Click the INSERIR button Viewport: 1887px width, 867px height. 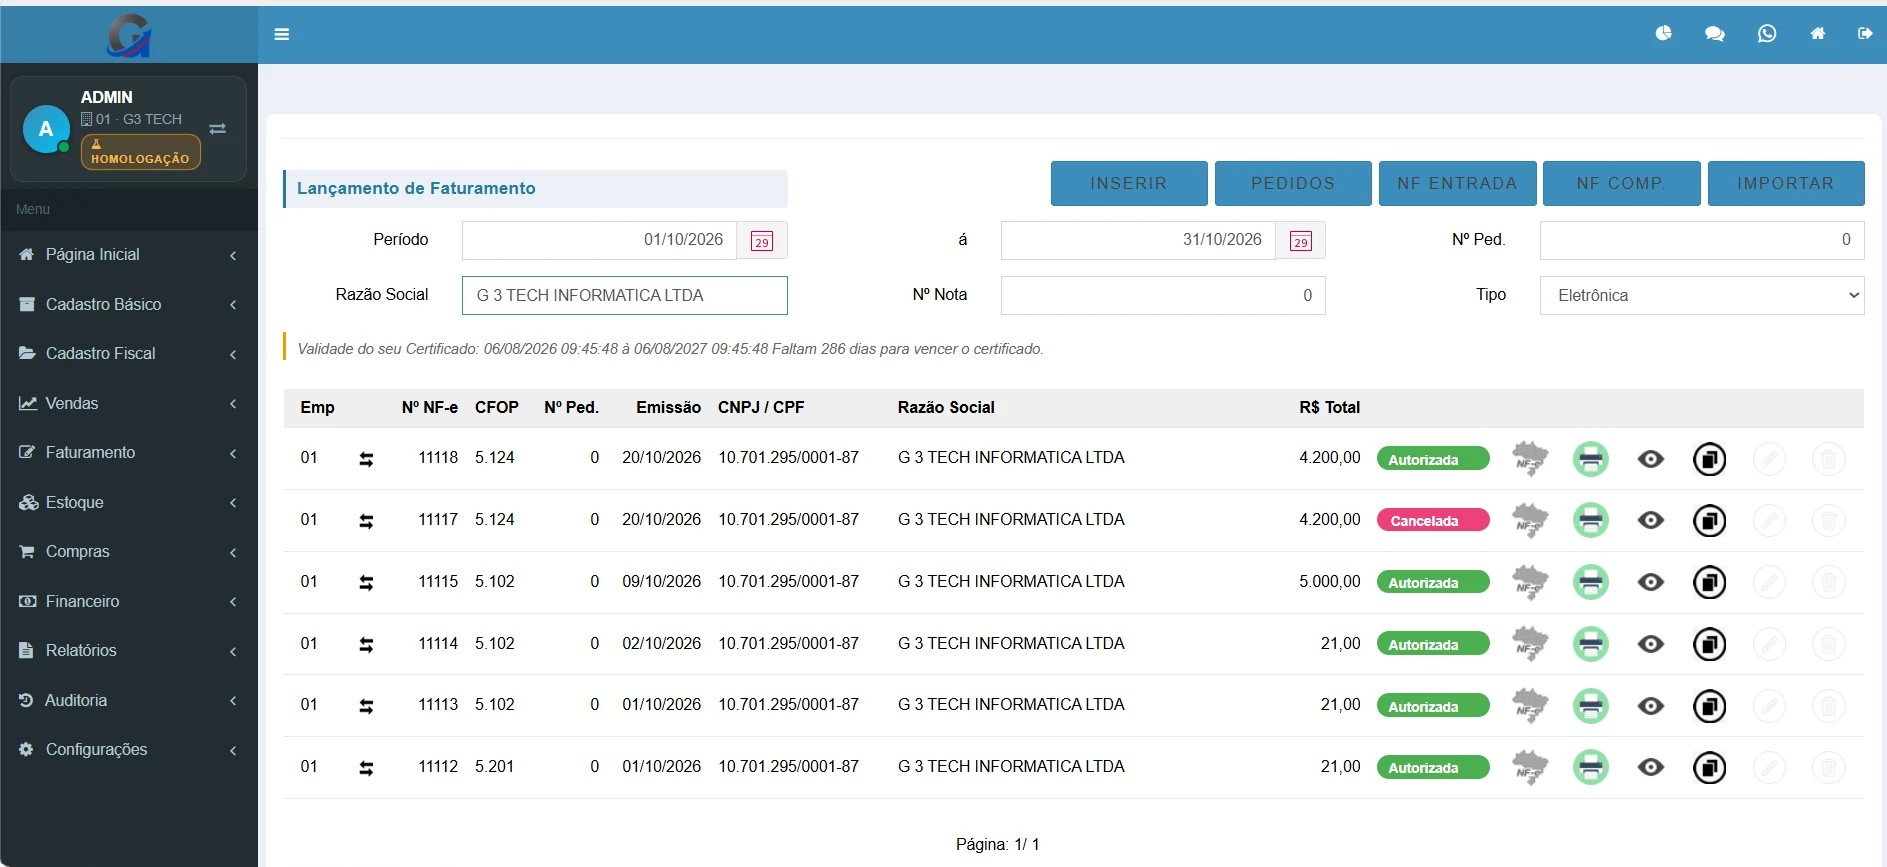pos(1129,183)
